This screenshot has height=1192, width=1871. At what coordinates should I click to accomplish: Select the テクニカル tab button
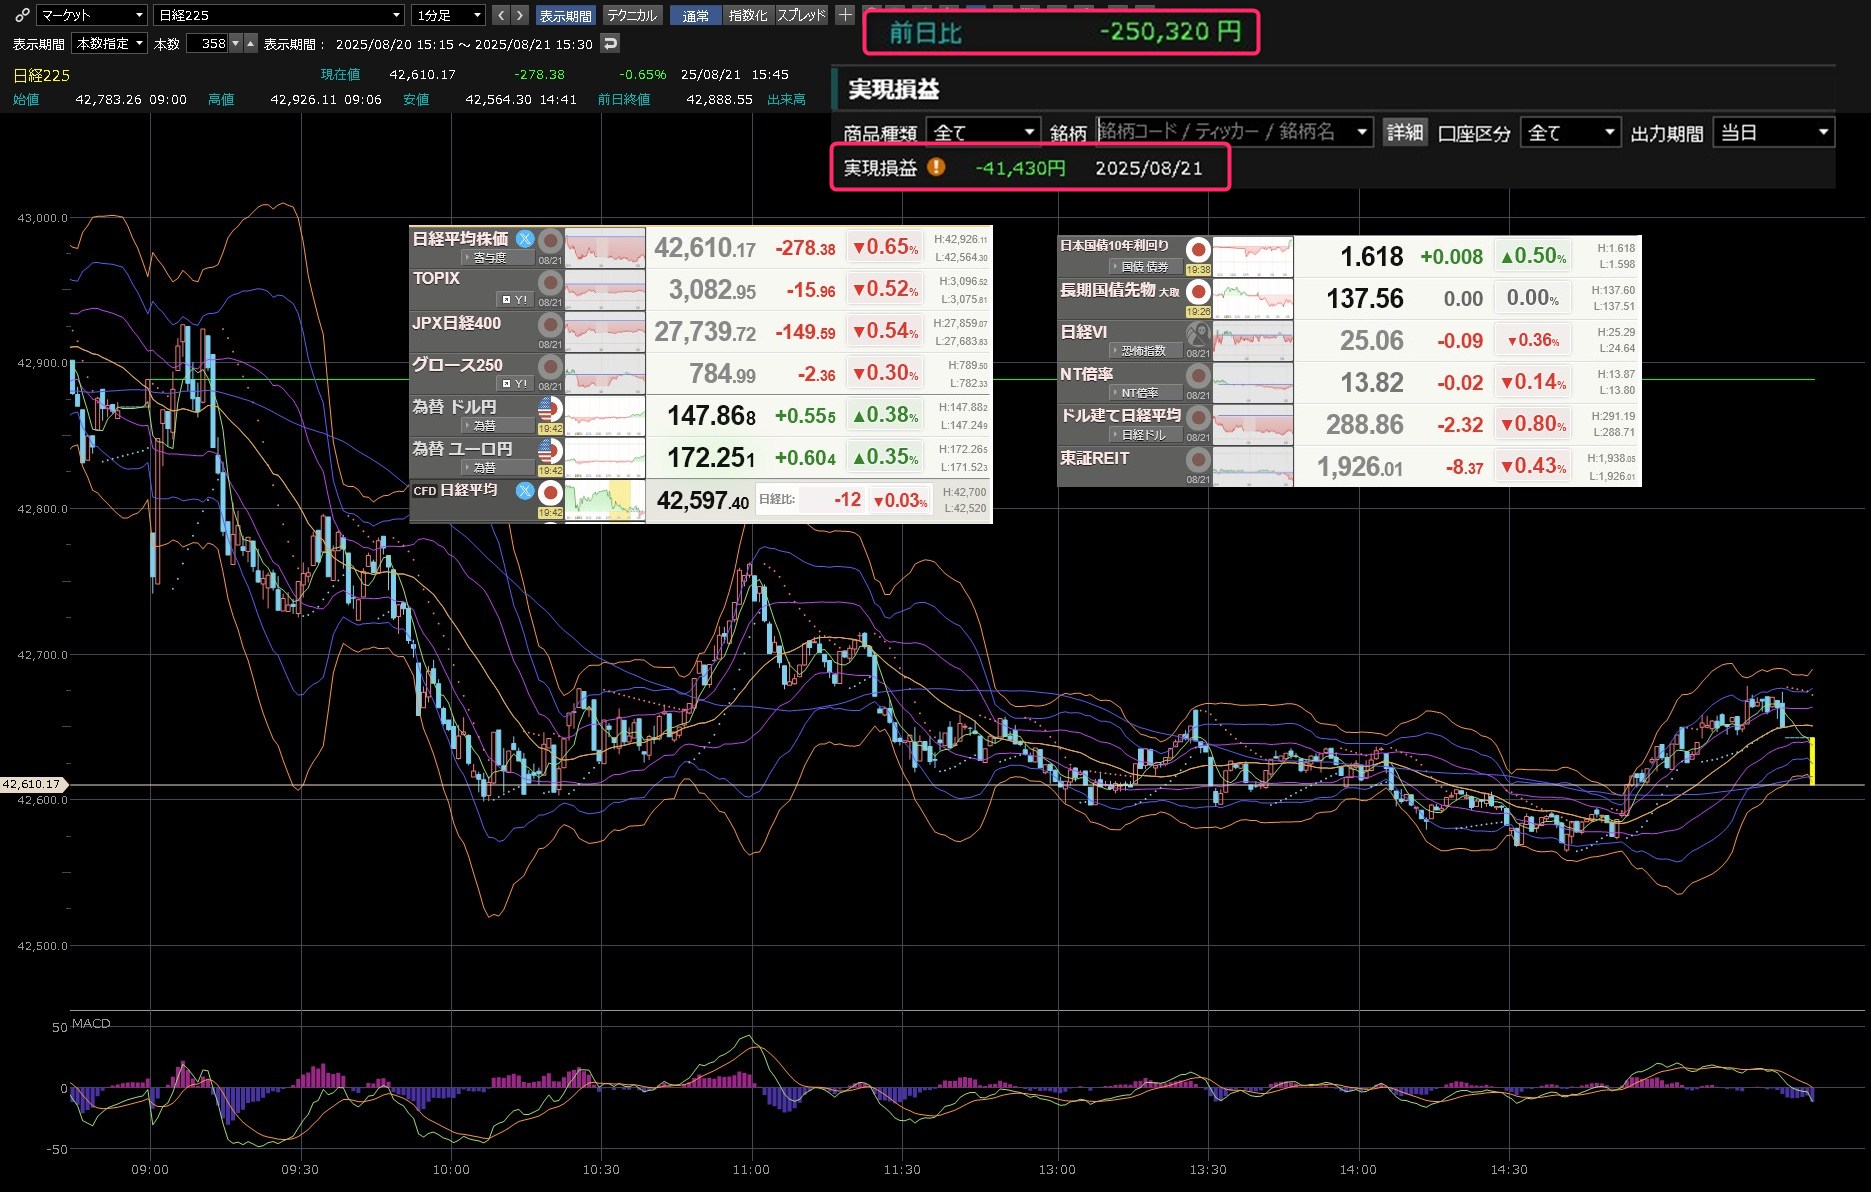click(x=632, y=15)
